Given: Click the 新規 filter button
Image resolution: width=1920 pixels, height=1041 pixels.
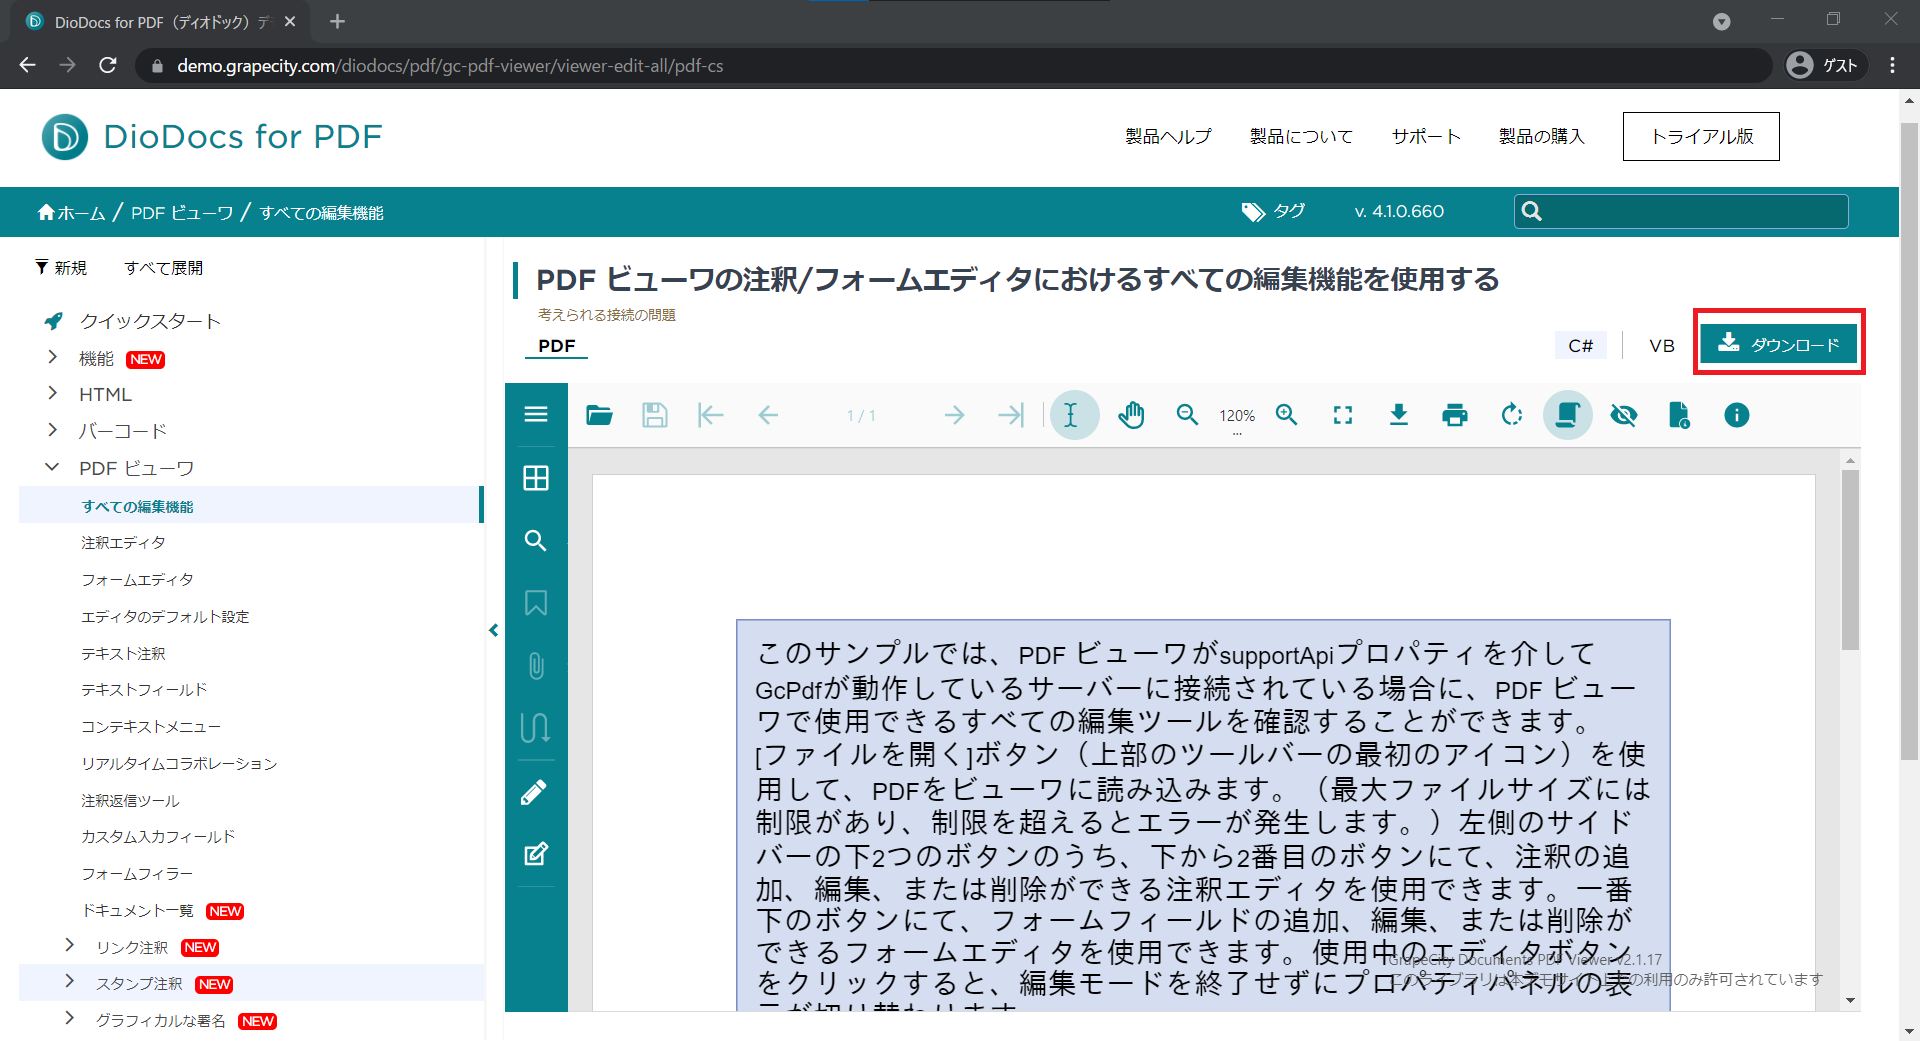Looking at the screenshot, I should pyautogui.click(x=61, y=268).
